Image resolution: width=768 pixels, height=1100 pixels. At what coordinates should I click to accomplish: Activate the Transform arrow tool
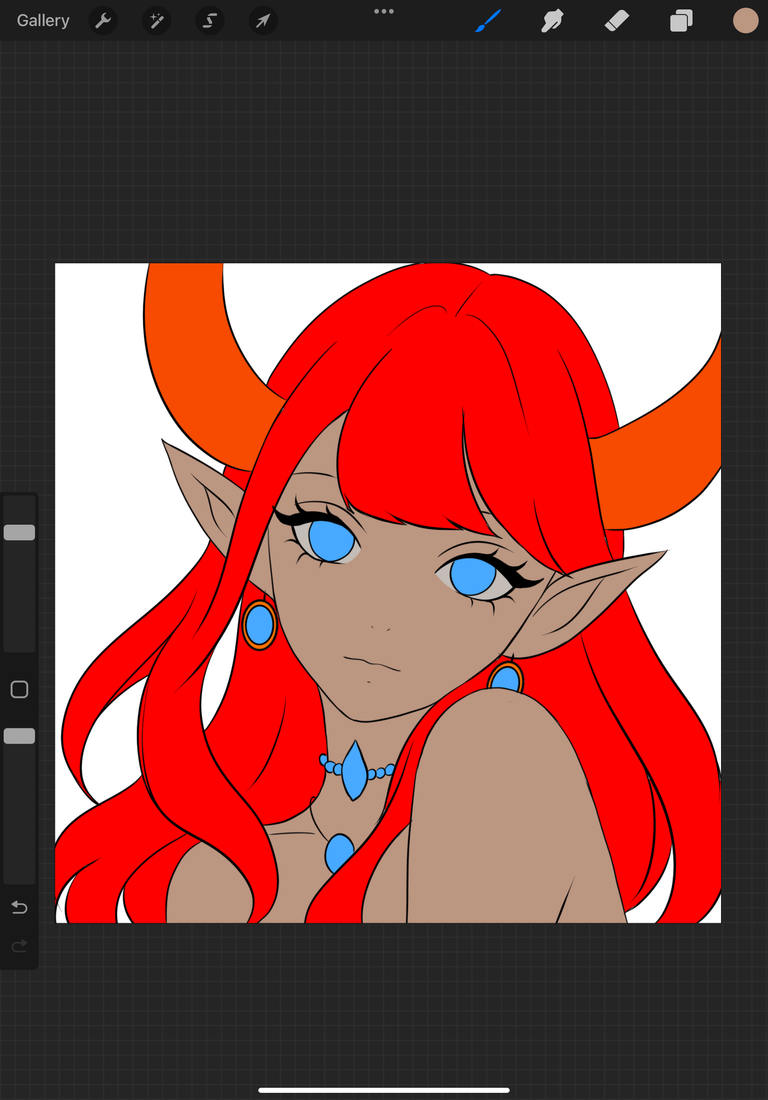[263, 21]
